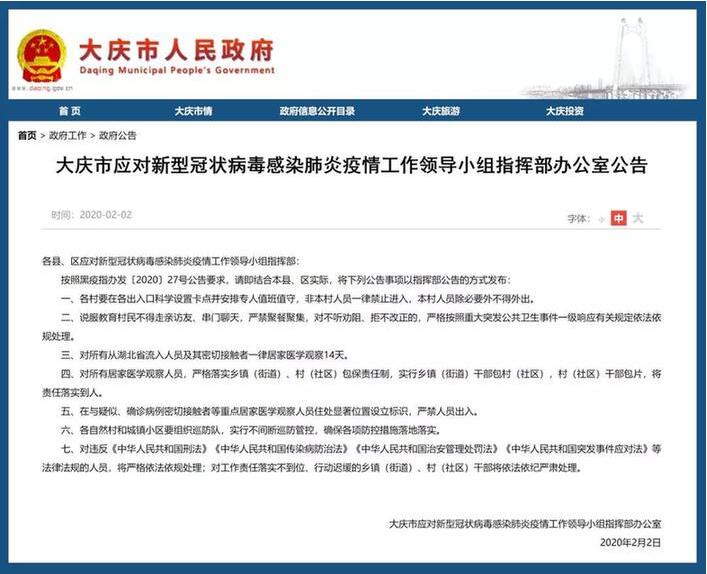Screen dimensions: 707x574
Task: Click the announcement headline title
Action: [x=352, y=166]
